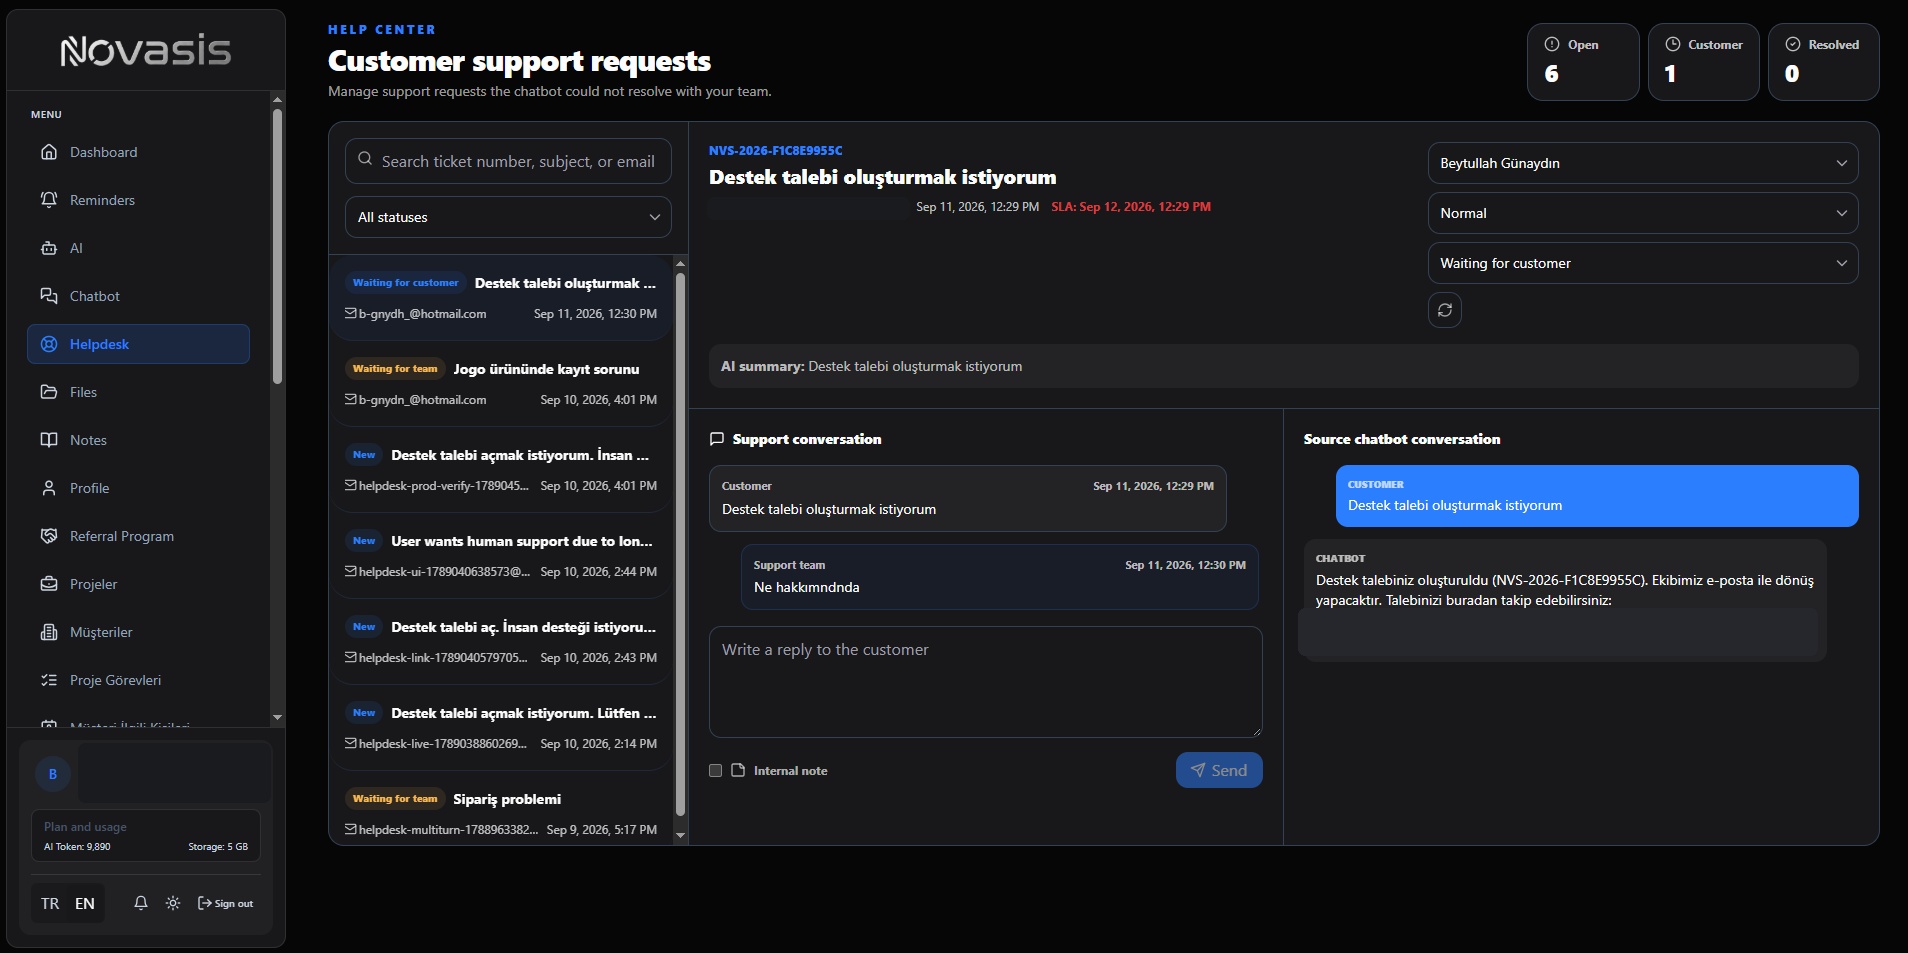Click the Referral Program handshake icon
The width and height of the screenshot is (1908, 953).
pyautogui.click(x=49, y=536)
